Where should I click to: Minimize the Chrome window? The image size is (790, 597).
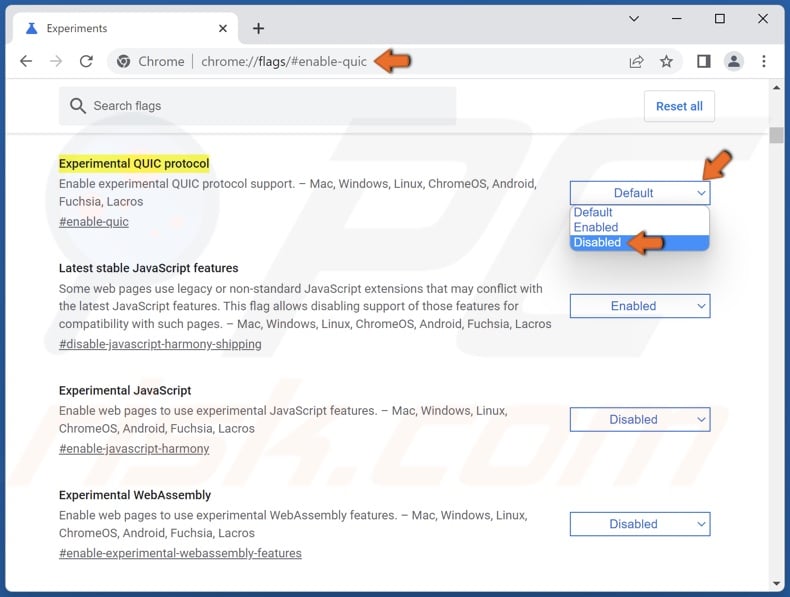(677, 19)
